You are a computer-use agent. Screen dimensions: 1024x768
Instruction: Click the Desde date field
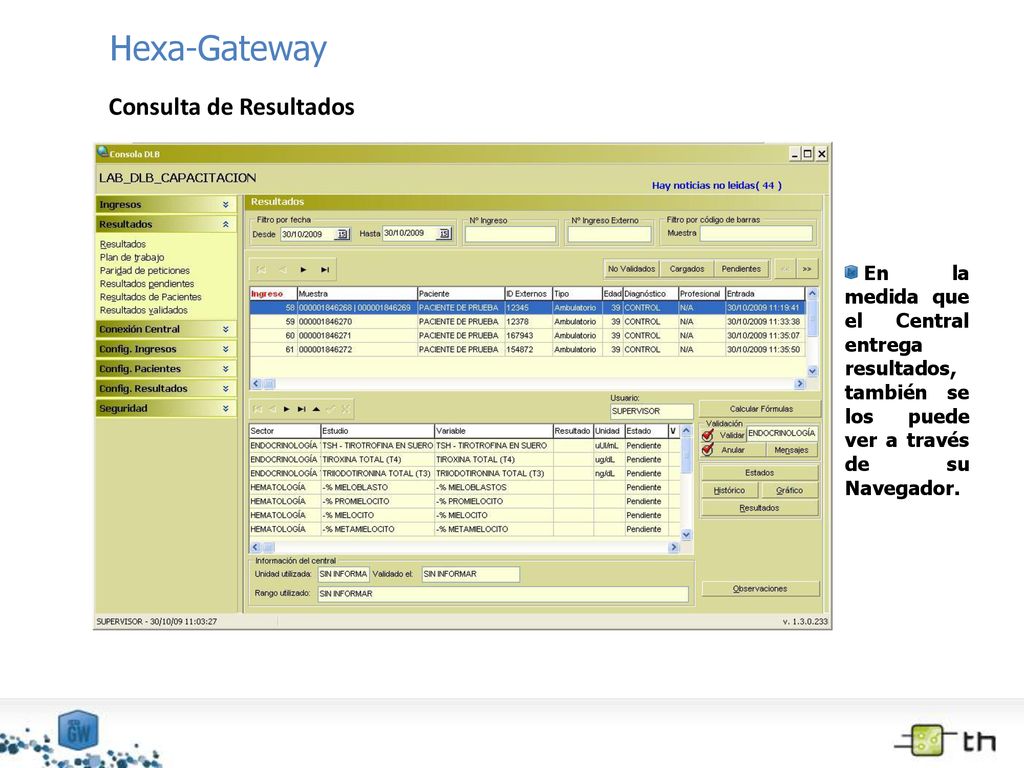point(308,234)
